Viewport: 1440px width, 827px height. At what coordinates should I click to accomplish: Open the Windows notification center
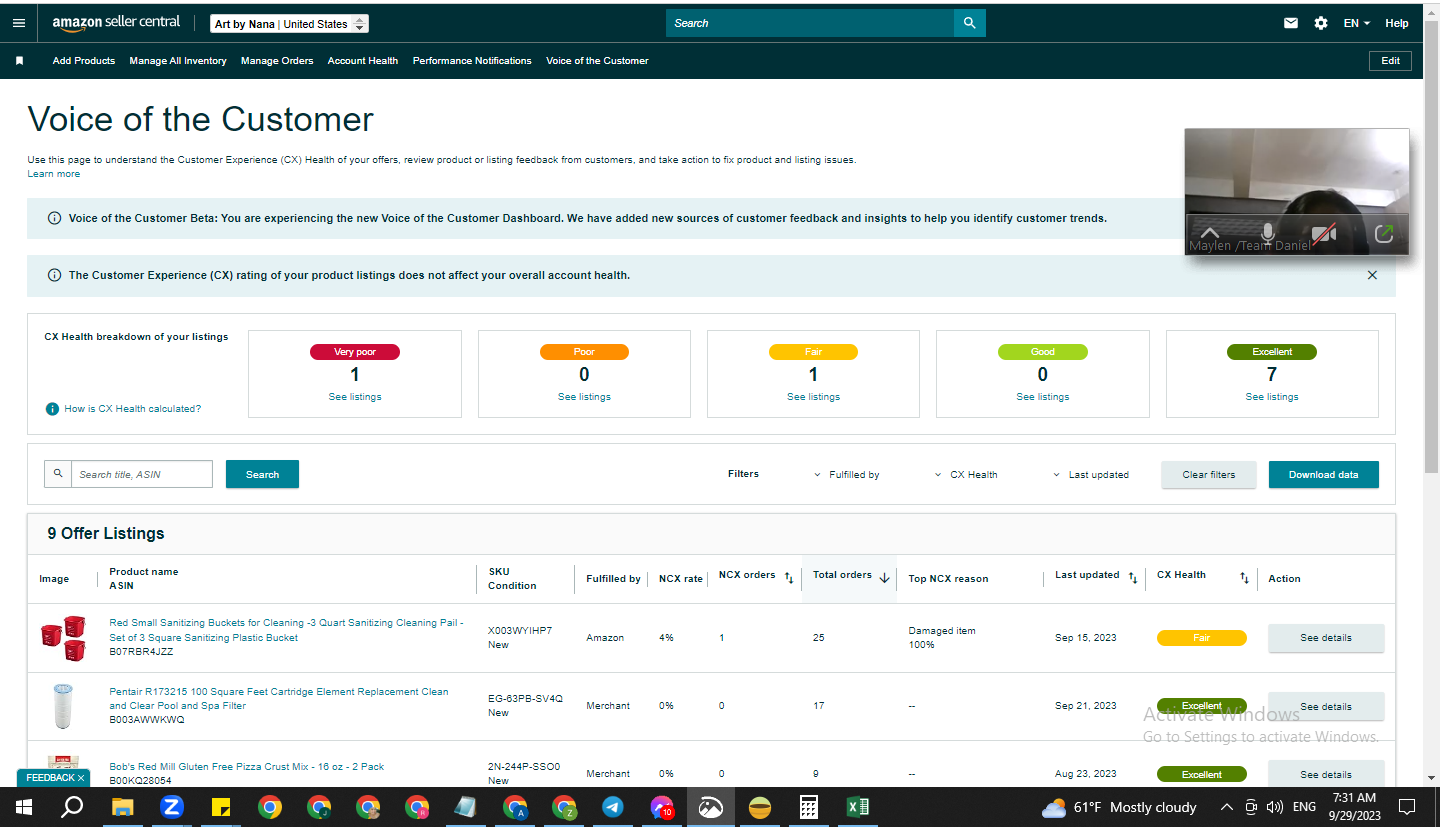pos(1407,807)
